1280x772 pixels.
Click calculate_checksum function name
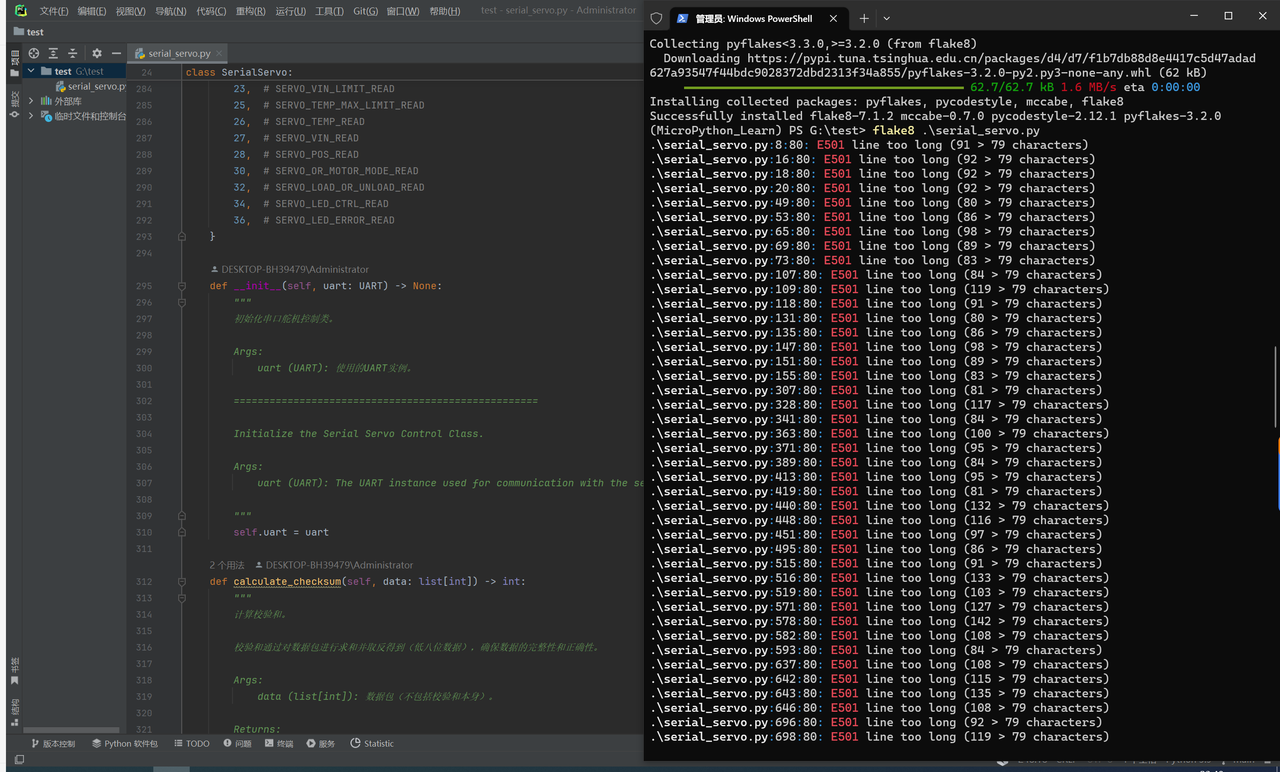coord(287,582)
